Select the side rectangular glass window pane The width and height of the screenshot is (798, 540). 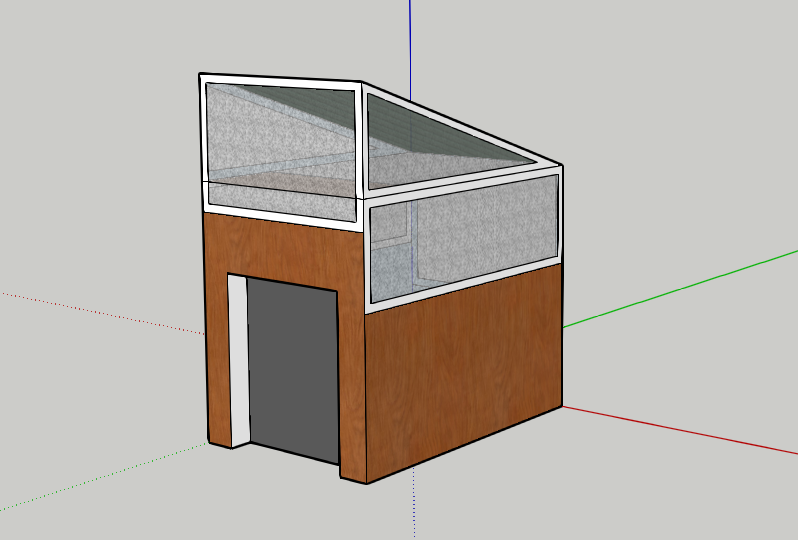tap(464, 238)
